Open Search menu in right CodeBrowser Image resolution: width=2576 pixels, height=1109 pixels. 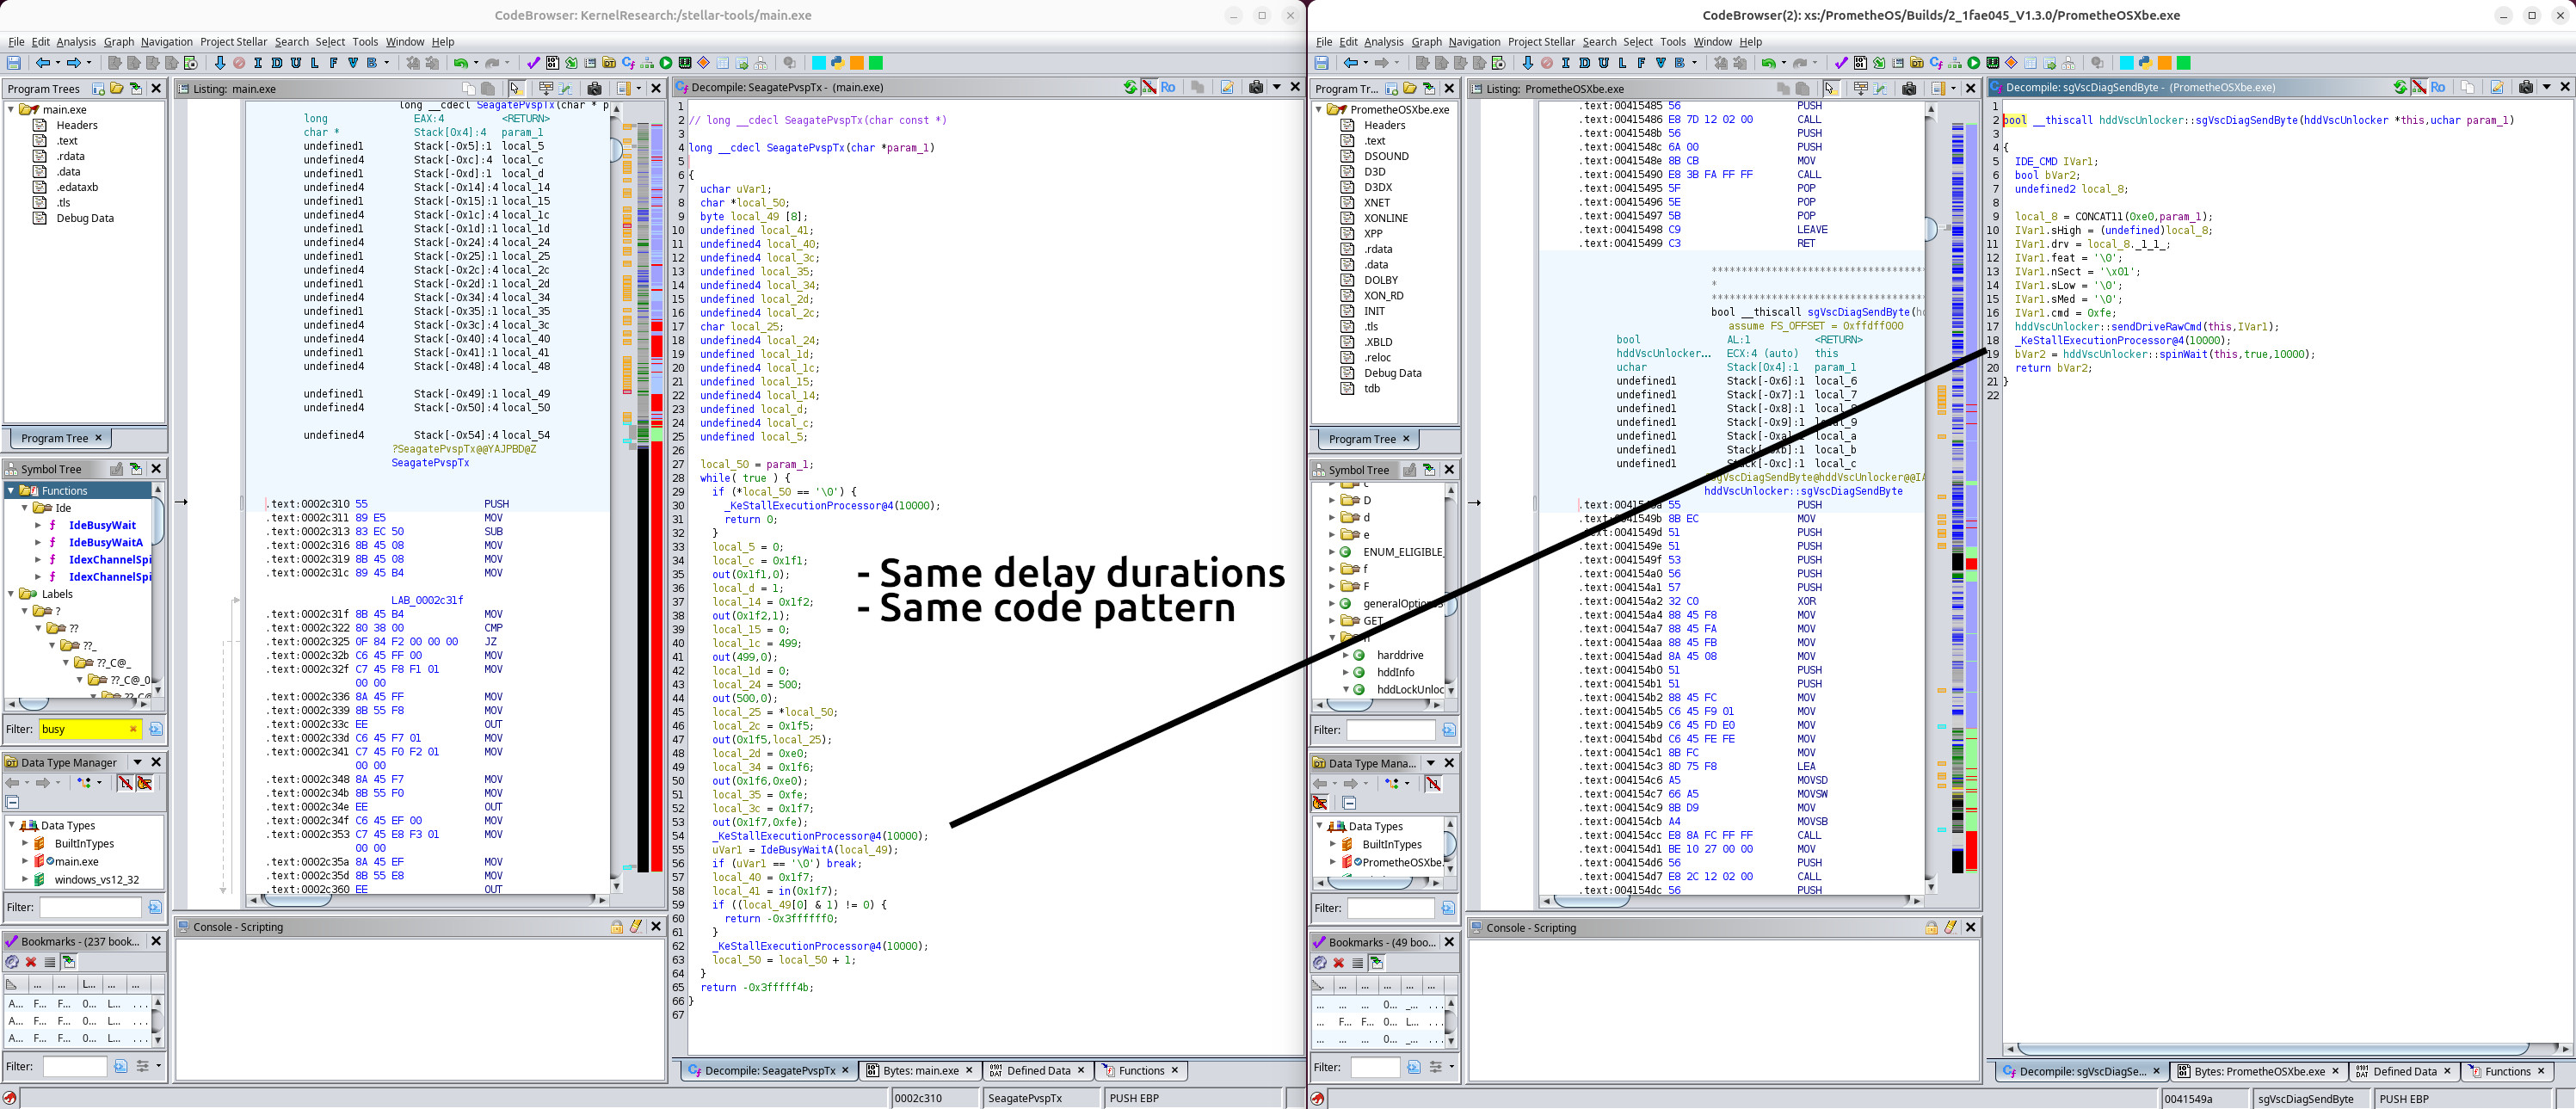tap(1599, 42)
